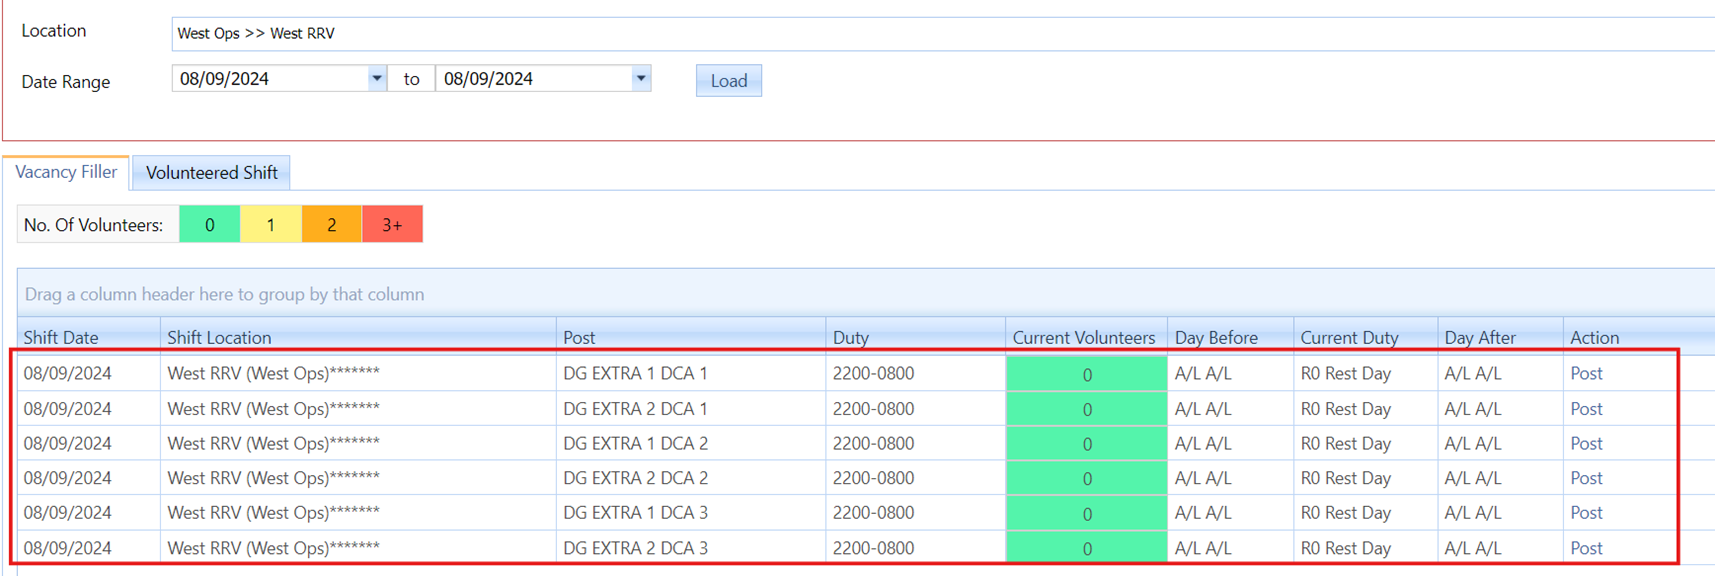Click volunteer count cell for DG EXTRA 2 DCA 2
1715x576 pixels.
(x=1086, y=479)
